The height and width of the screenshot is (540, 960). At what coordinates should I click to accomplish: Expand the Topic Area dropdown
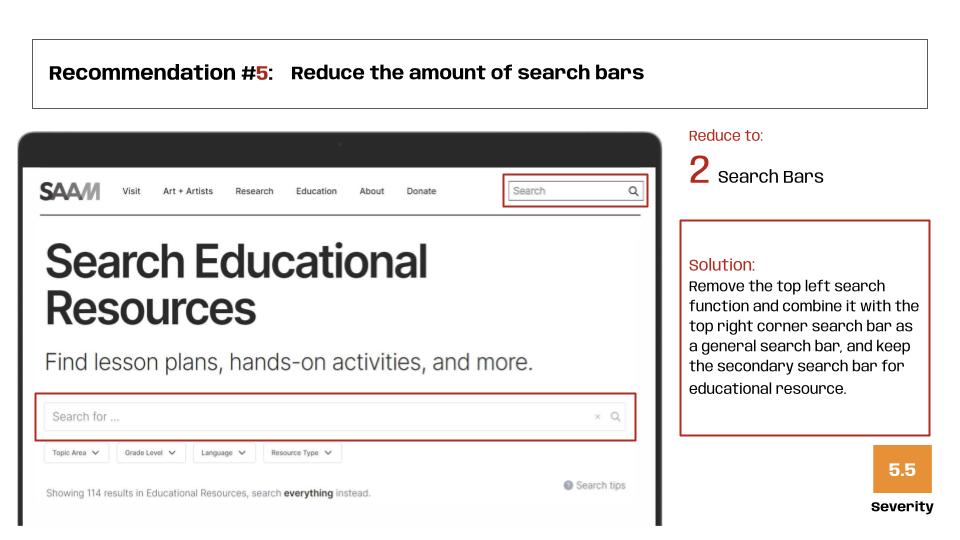76,452
